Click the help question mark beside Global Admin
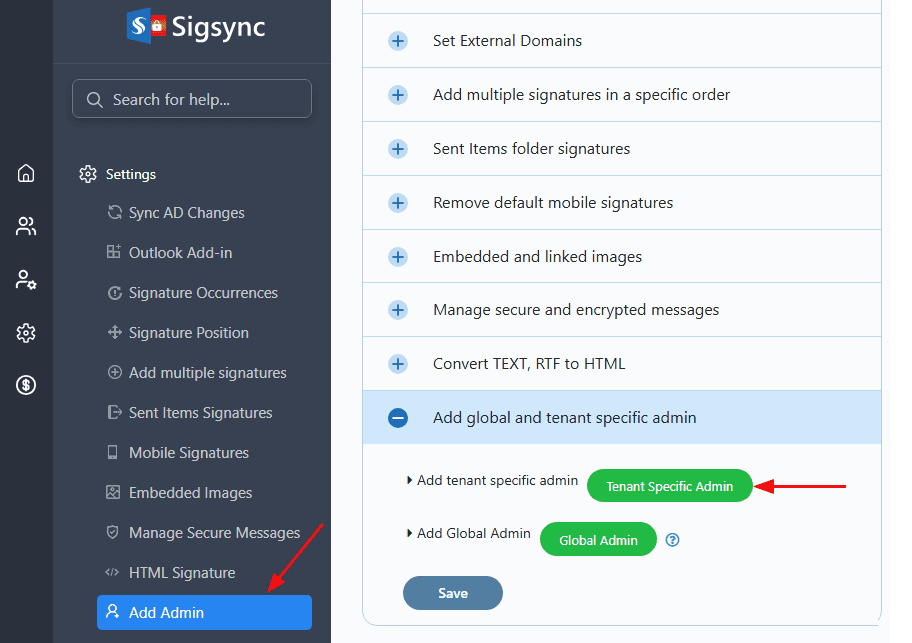This screenshot has height=643, width=912. 673,540
